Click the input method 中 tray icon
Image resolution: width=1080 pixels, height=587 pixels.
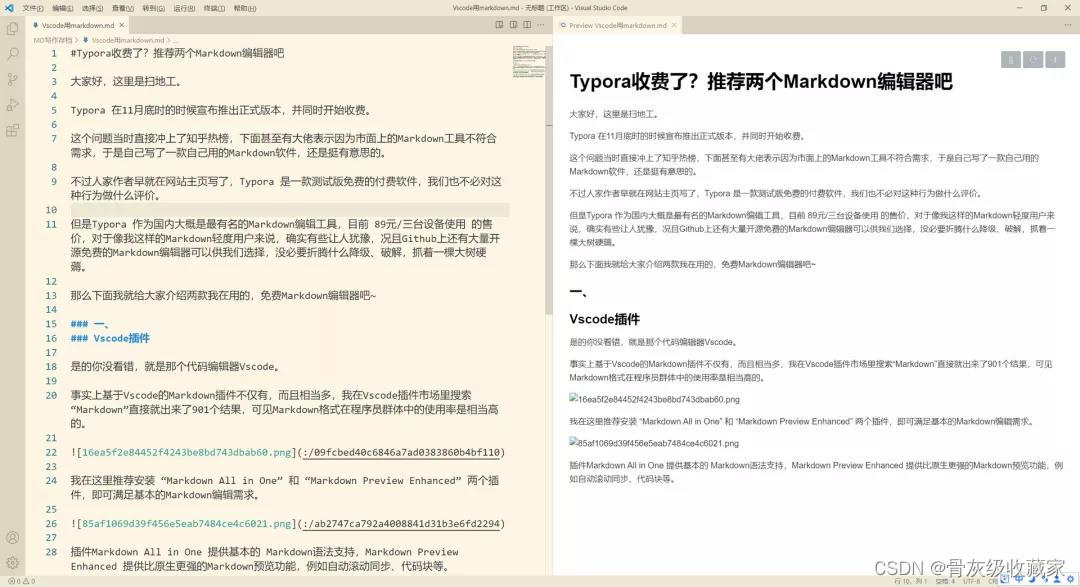pyautogui.click(x=1019, y=579)
